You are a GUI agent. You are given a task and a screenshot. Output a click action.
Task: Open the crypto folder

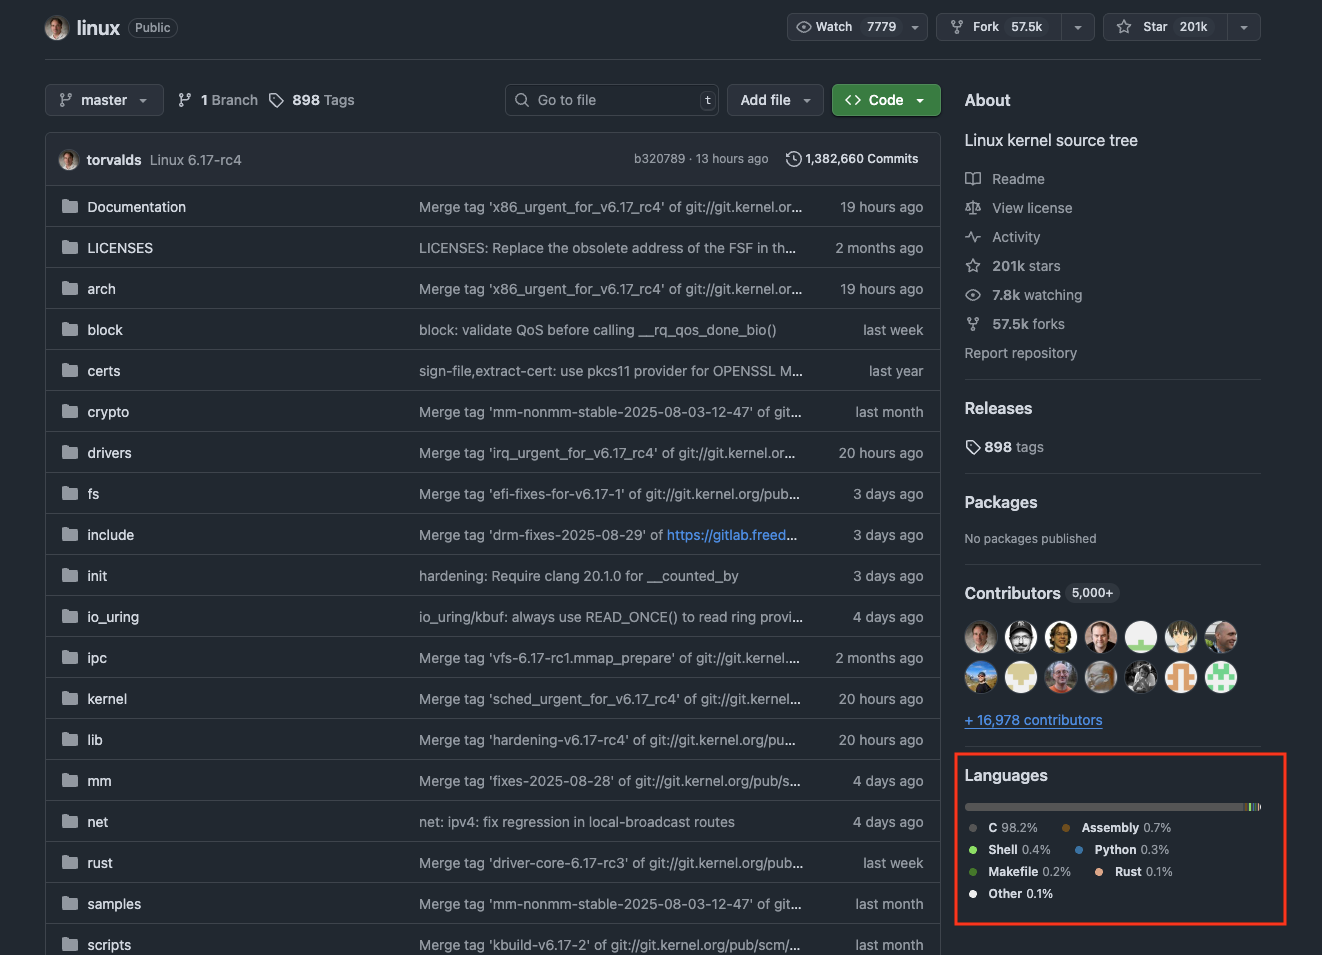point(108,412)
